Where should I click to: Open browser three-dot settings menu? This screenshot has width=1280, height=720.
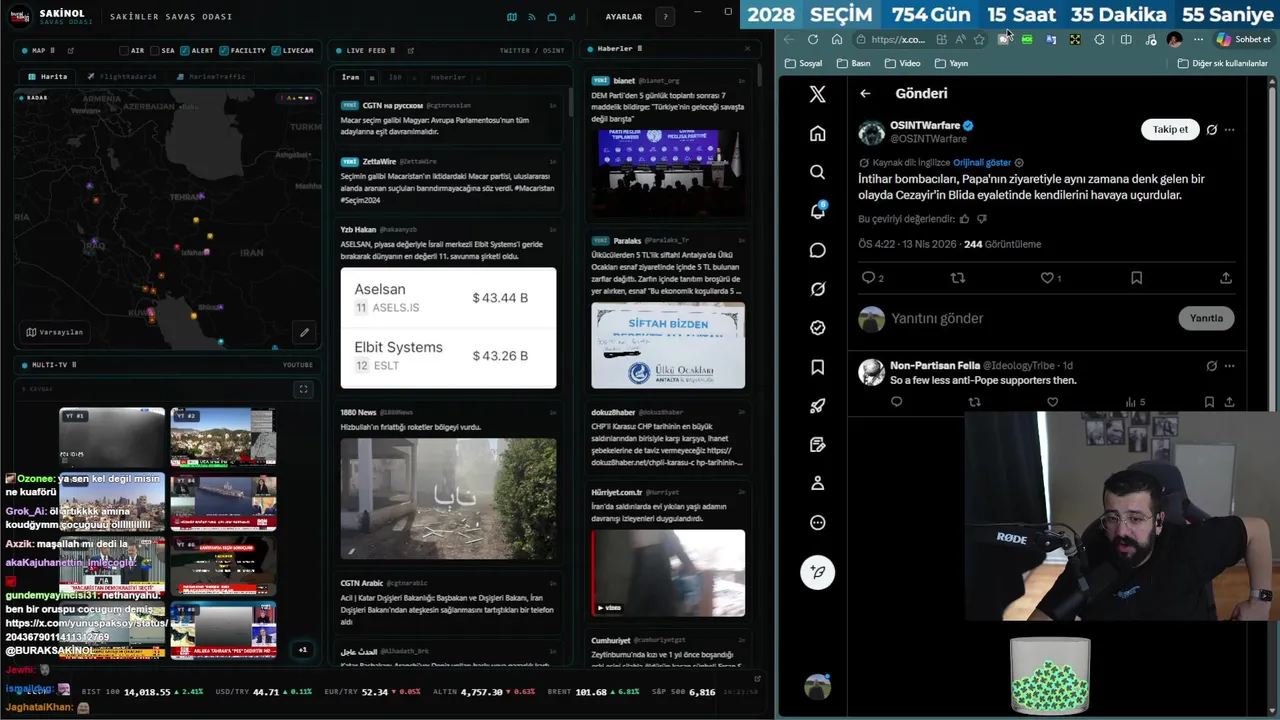pos(1198,39)
